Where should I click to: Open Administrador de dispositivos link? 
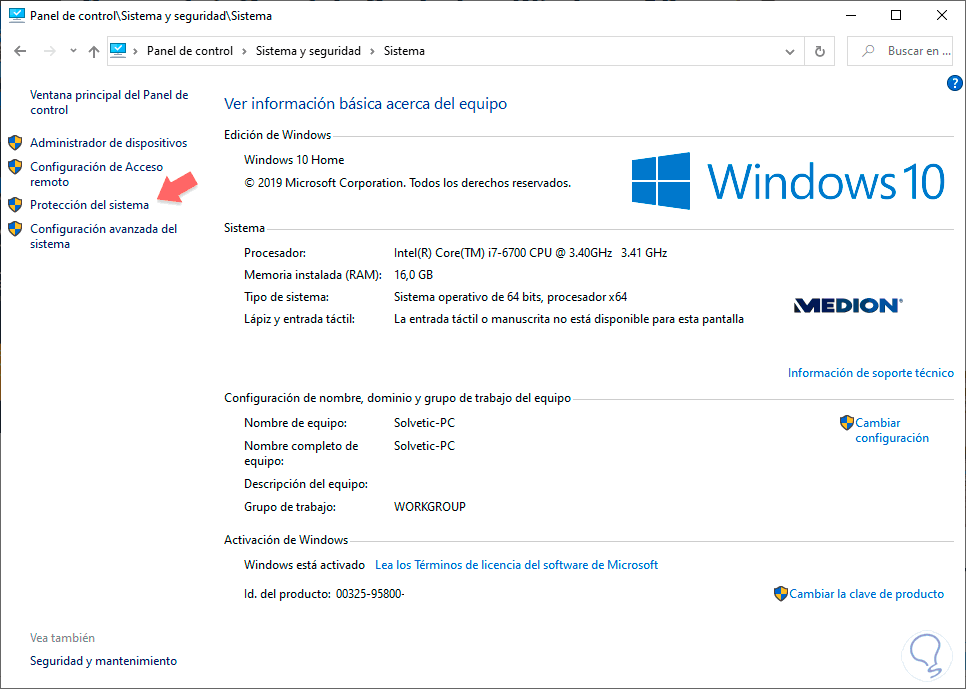click(x=108, y=143)
